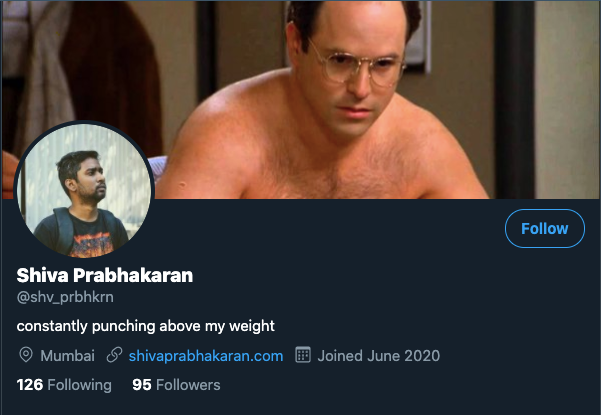Open Shiva Prabhakaran's circular profile photo
The image size is (601, 415).
(84, 190)
